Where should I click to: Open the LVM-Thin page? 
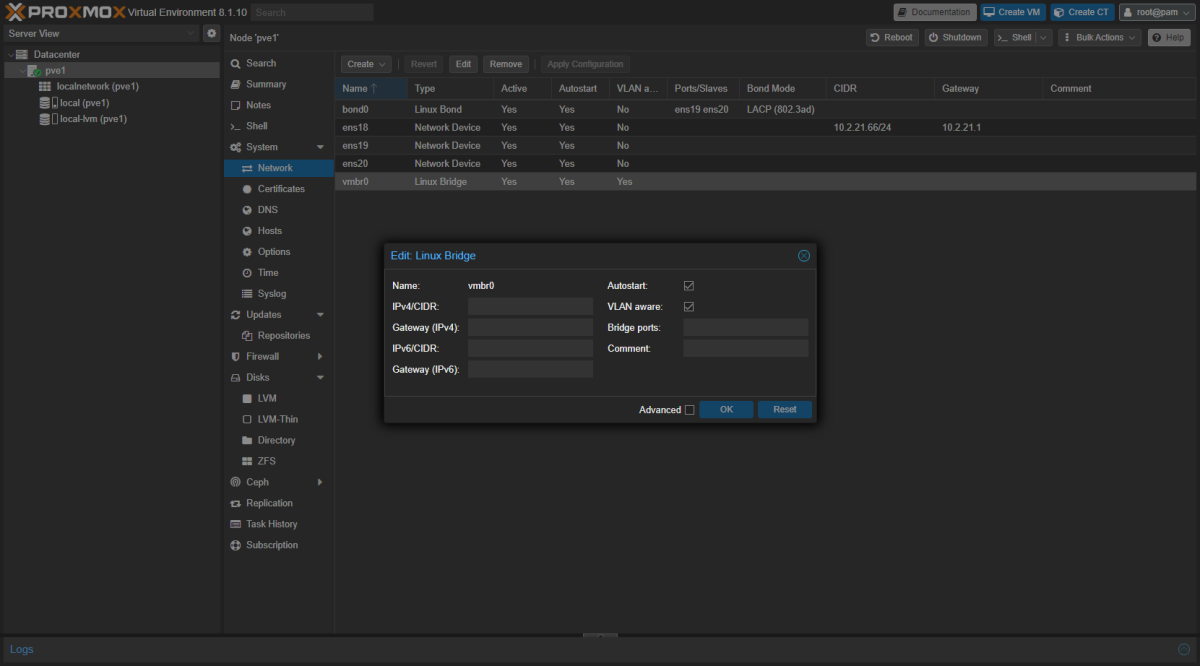point(278,419)
